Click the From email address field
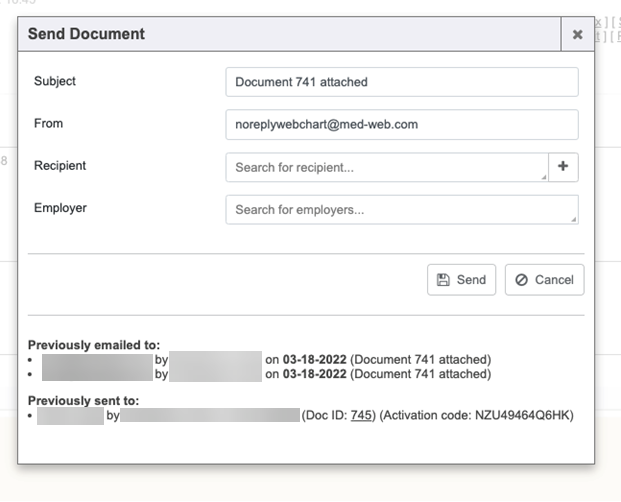This screenshot has height=502, width=621. (401, 125)
